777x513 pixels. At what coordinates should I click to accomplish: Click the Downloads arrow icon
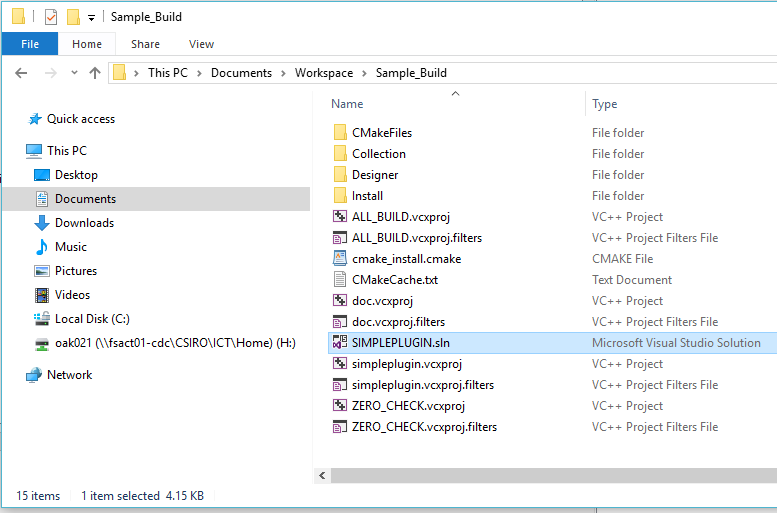[x=42, y=223]
